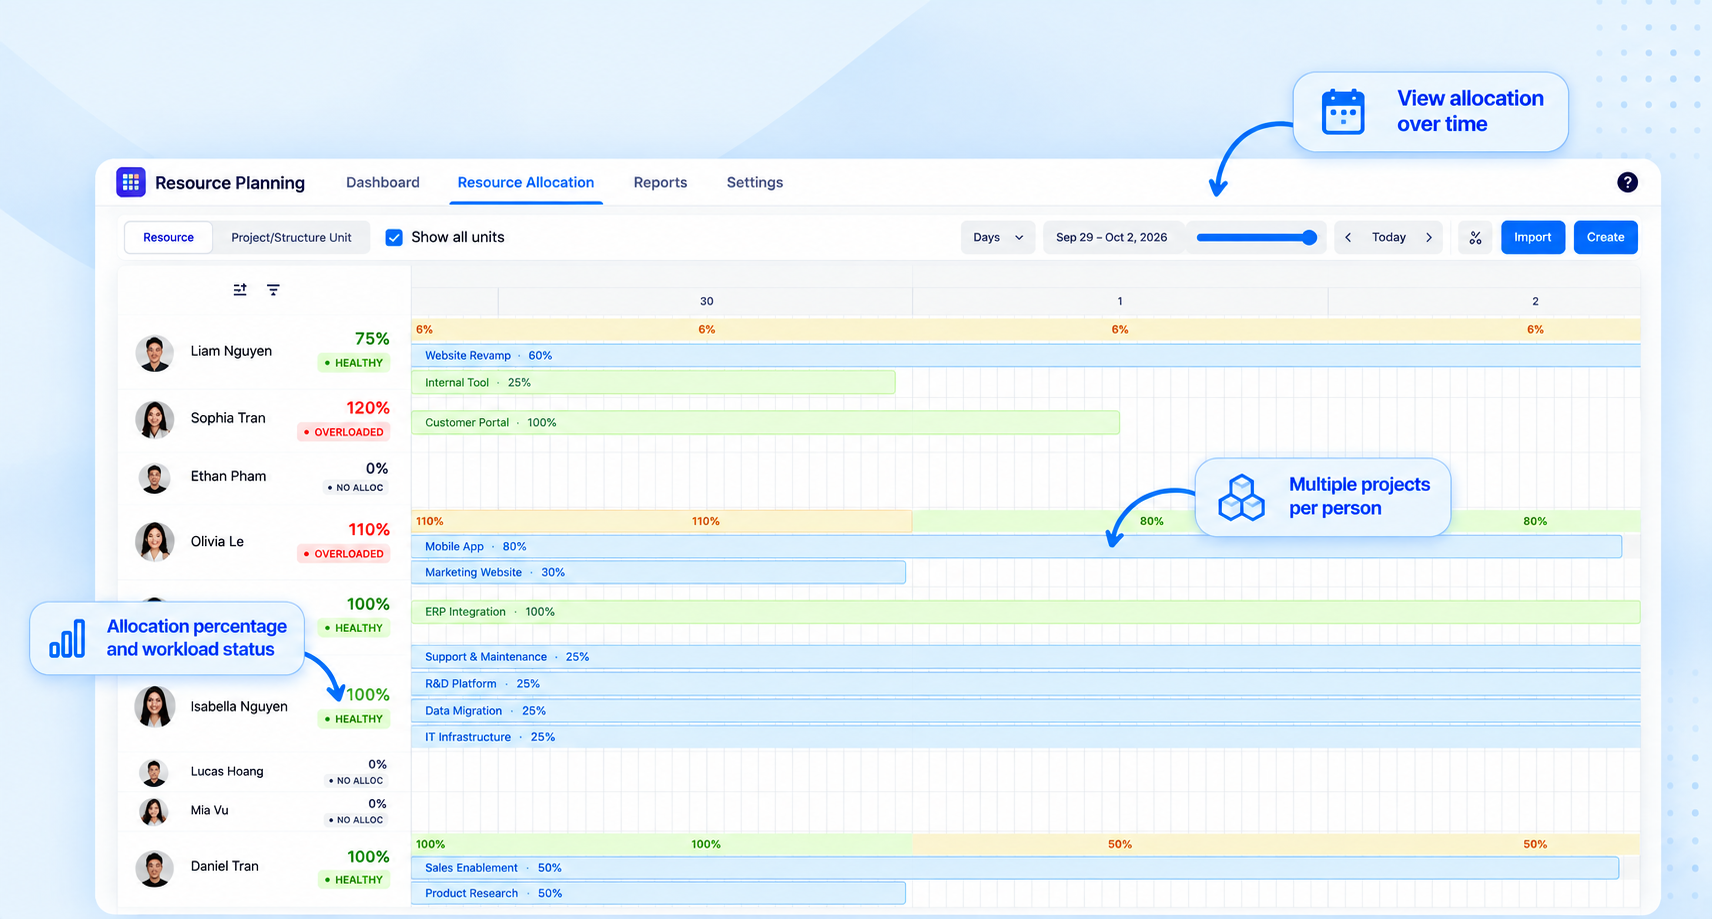Click Olivia Le's avatar photo
Screen dimensions: 1712x919
point(154,542)
